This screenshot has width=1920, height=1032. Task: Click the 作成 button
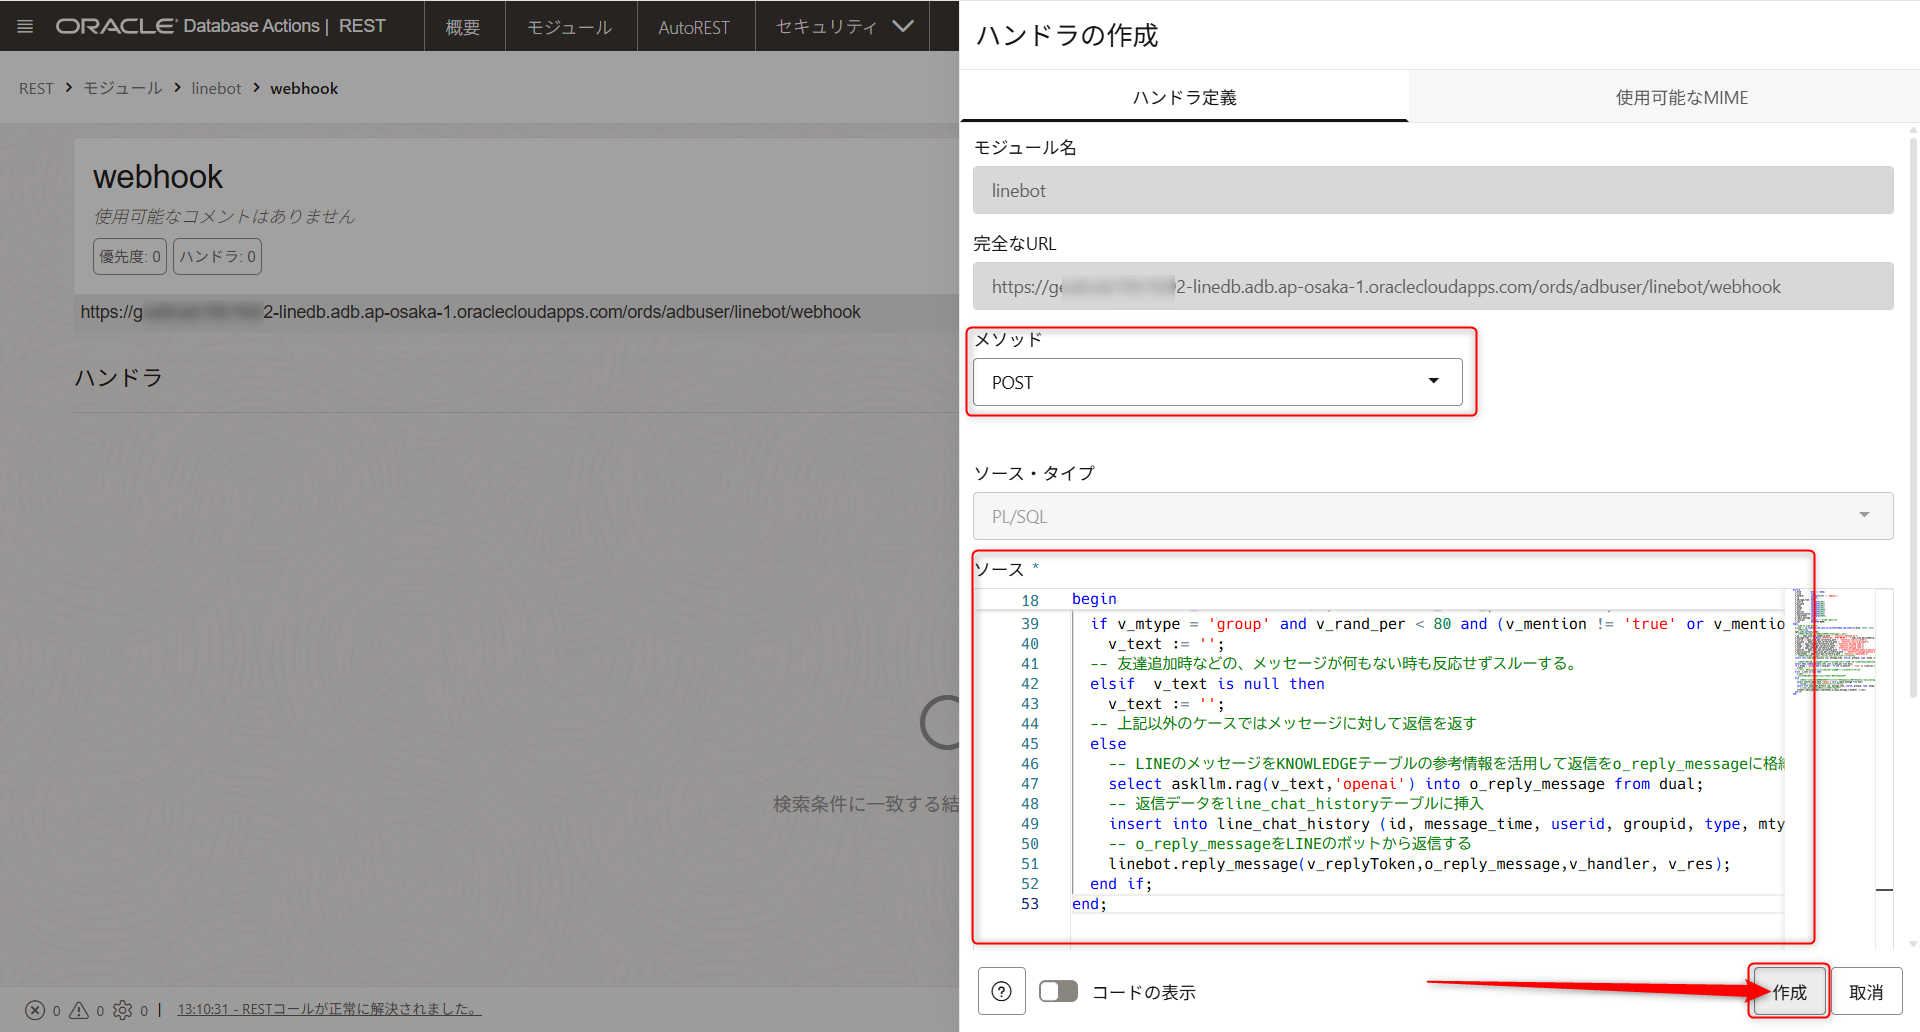click(x=1789, y=991)
